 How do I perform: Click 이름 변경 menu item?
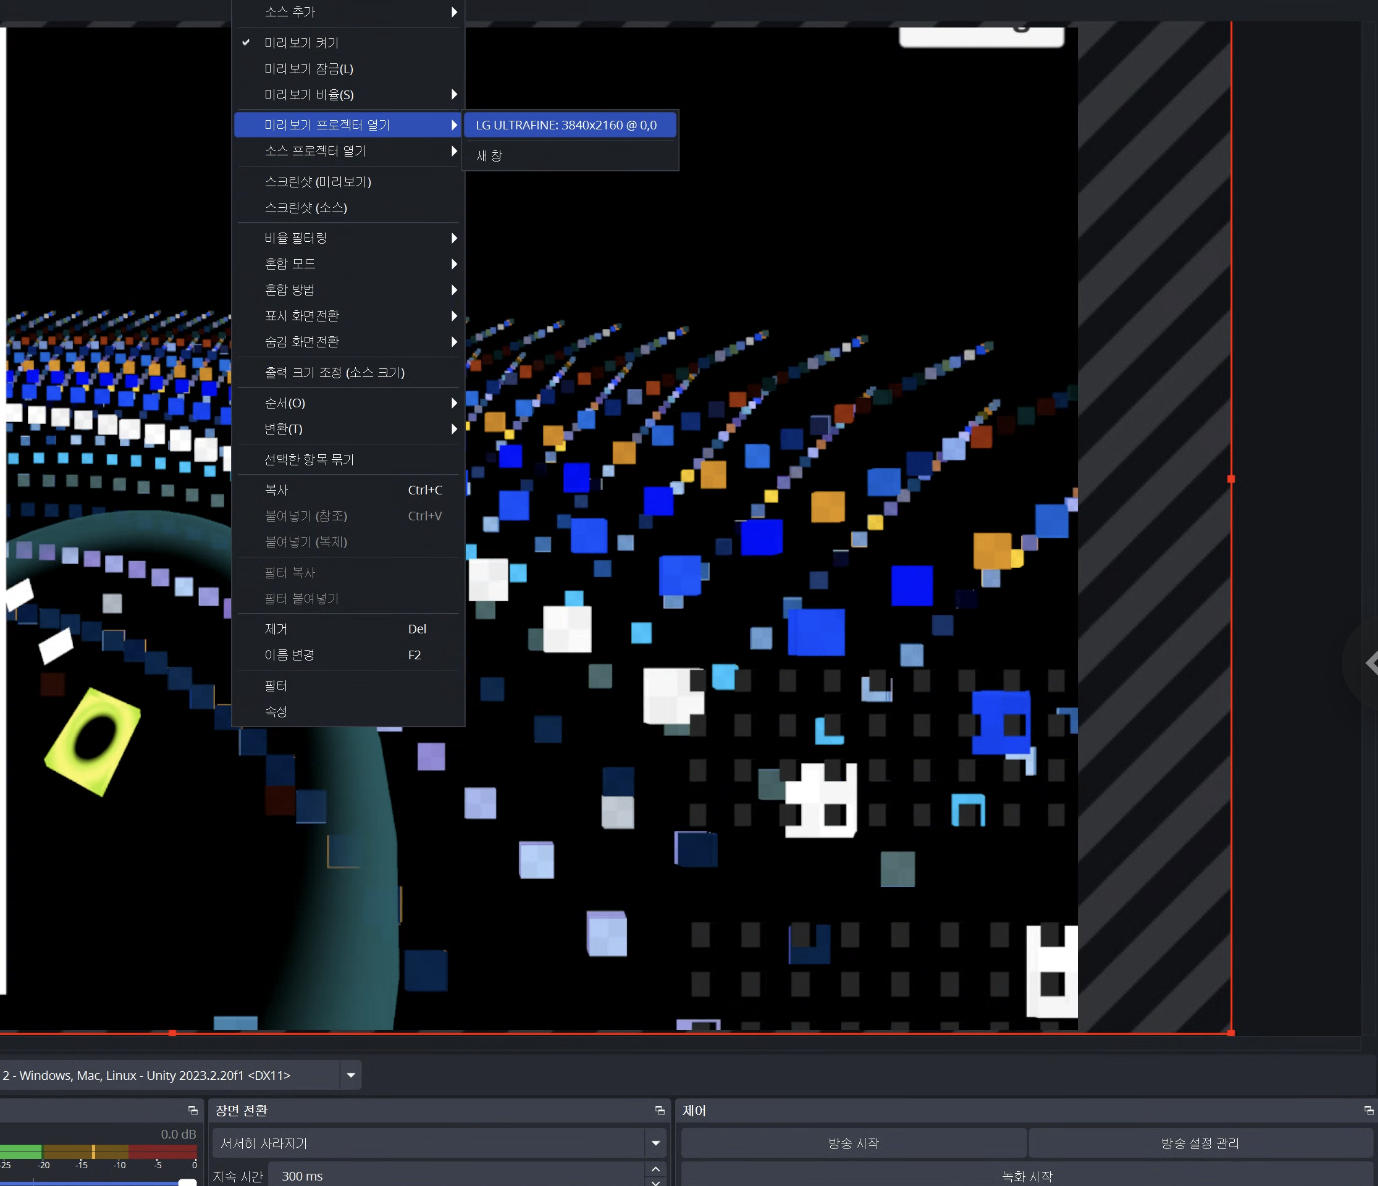pyautogui.click(x=348, y=655)
